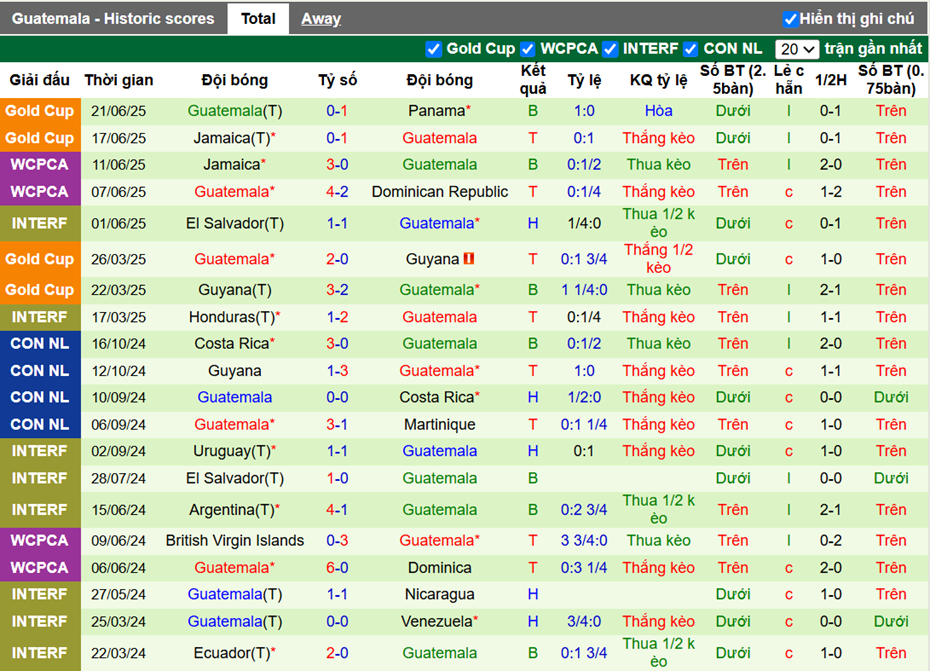This screenshot has width=930, height=671.
Task: Click Martinique team name
Action: (x=439, y=424)
